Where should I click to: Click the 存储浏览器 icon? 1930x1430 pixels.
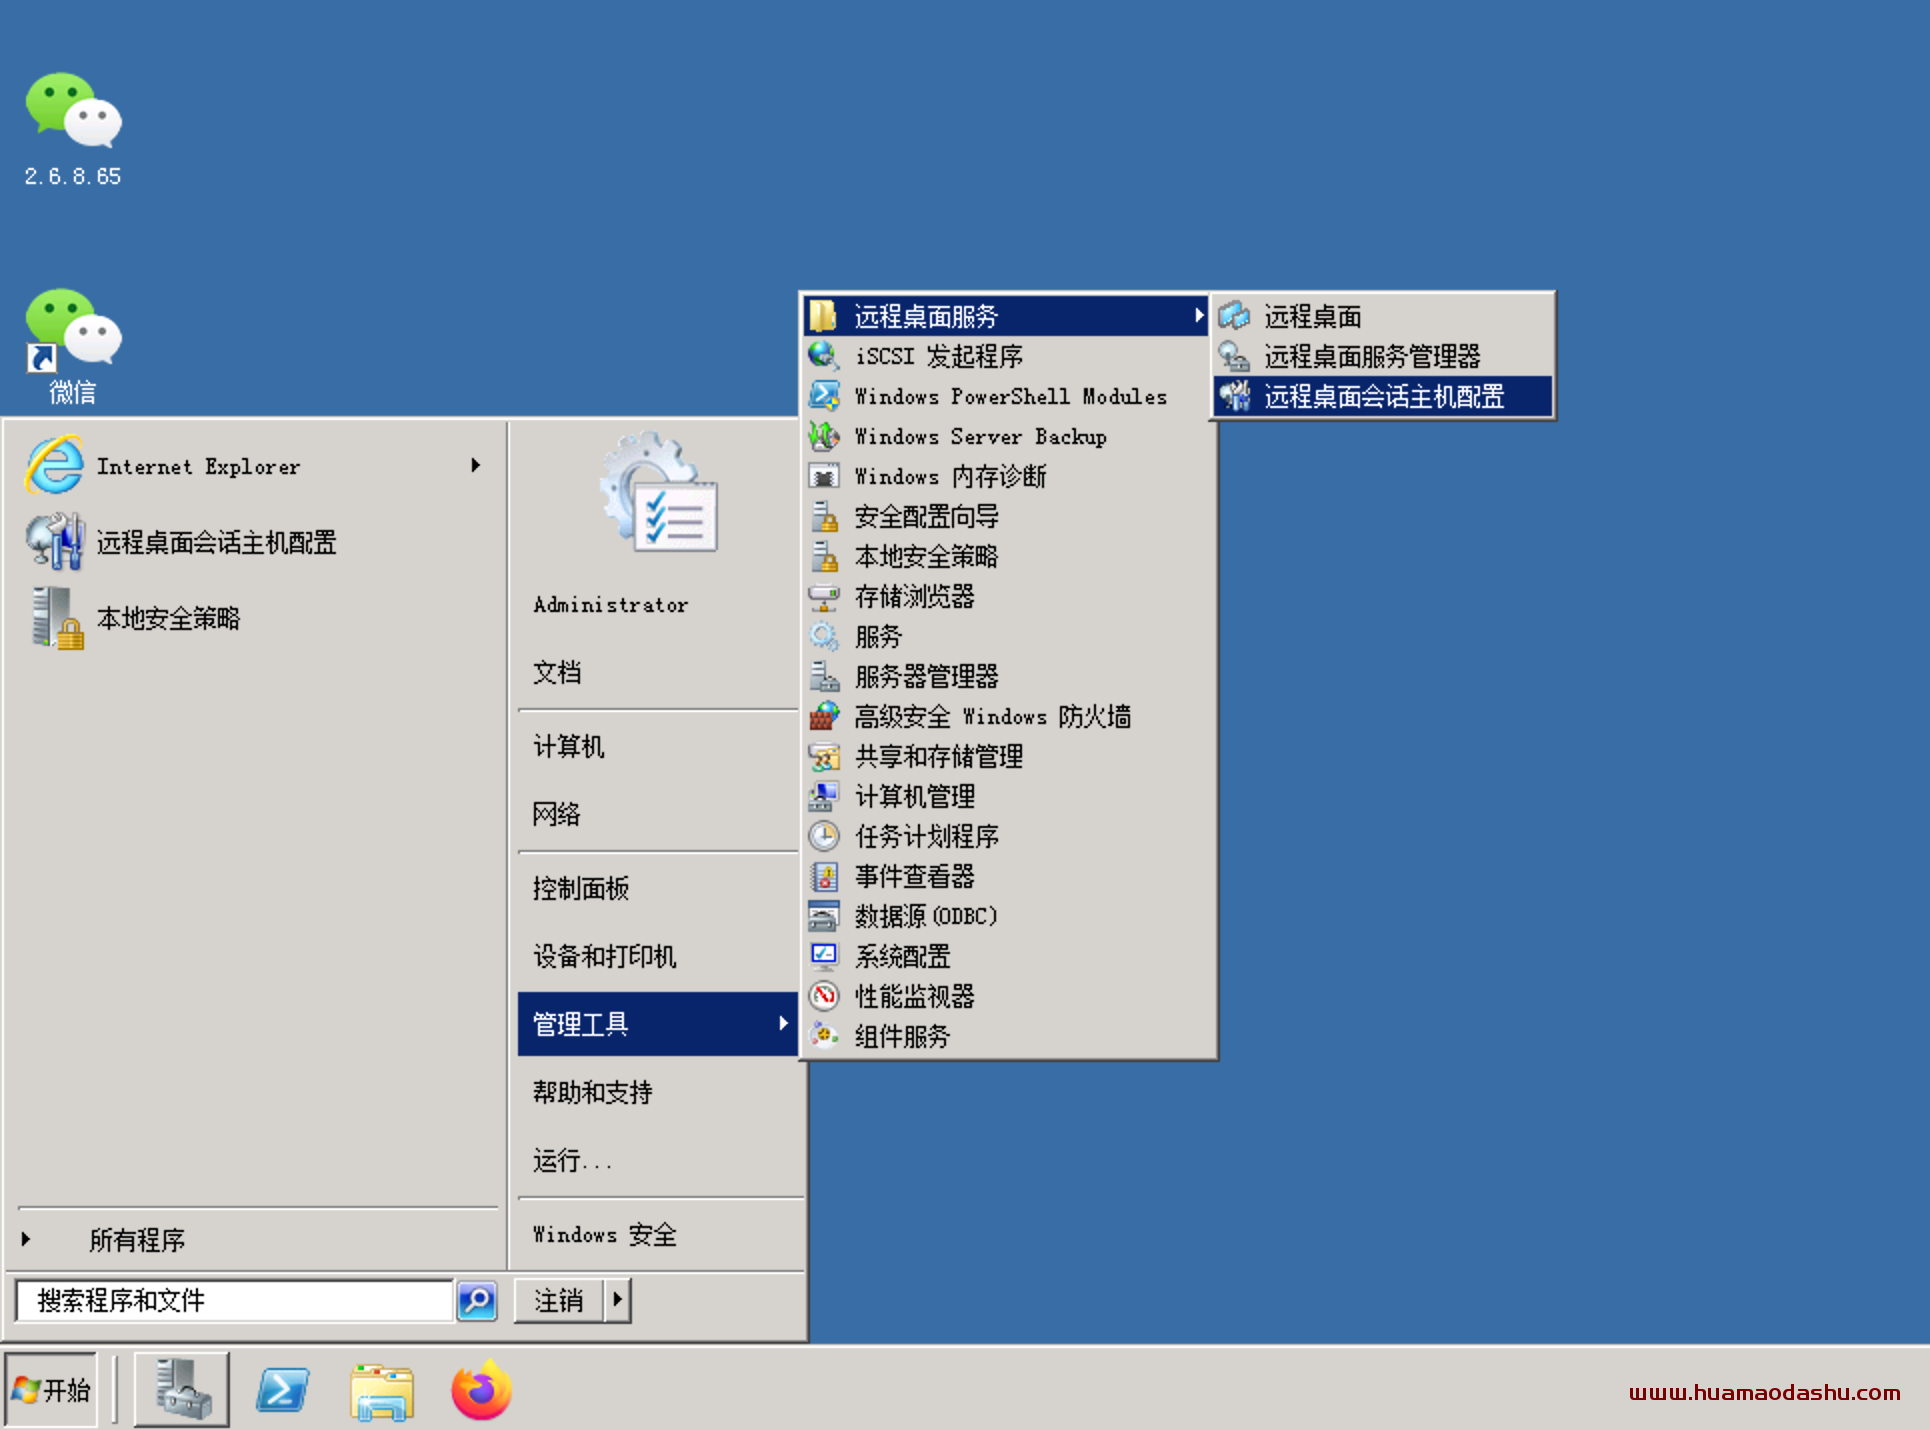[x=823, y=596]
